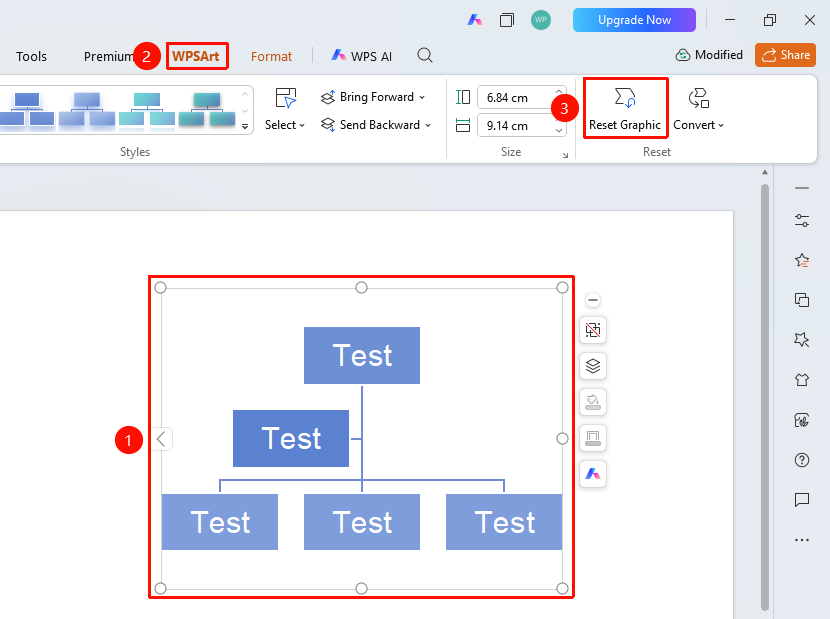Screen dimensions: 830x619
Task: Apply the dark teal style thumbnail
Action: point(207,110)
